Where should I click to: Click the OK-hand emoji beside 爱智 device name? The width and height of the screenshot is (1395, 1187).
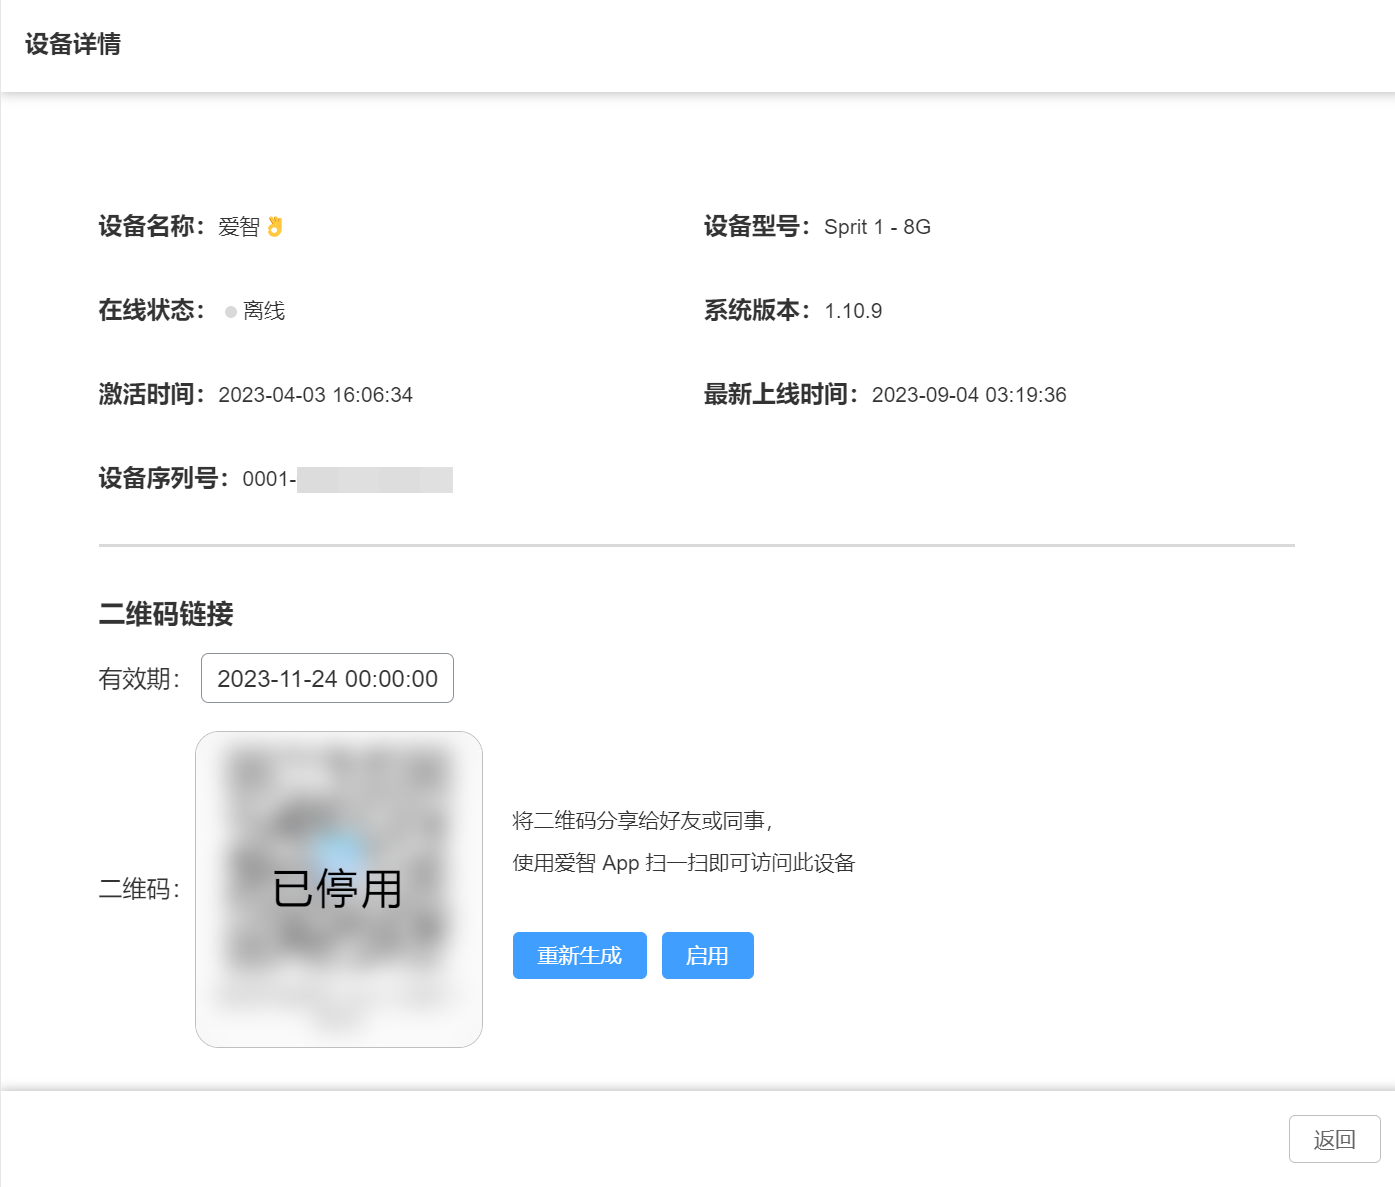point(277,226)
